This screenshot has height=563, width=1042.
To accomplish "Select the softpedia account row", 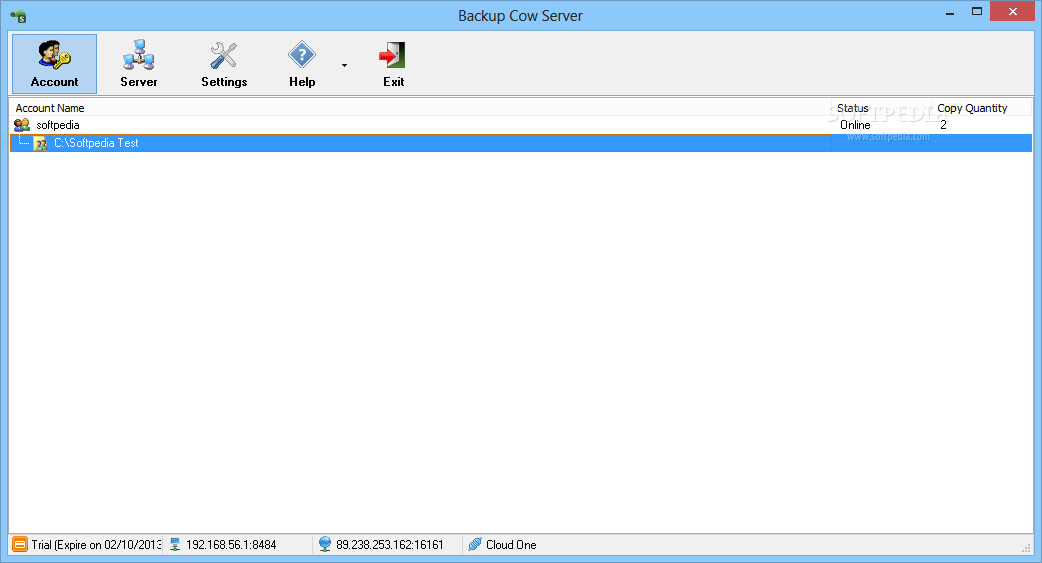I will tap(520, 125).
